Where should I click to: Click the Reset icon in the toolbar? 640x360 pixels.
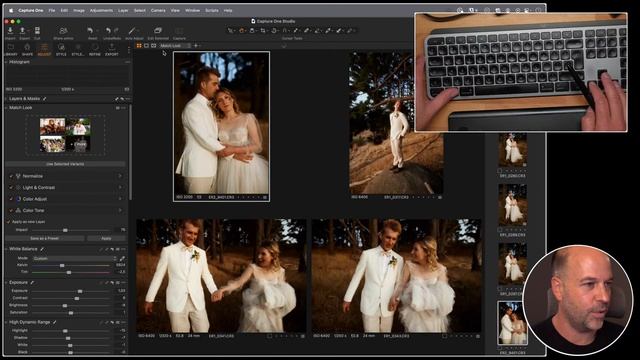pos(90,31)
